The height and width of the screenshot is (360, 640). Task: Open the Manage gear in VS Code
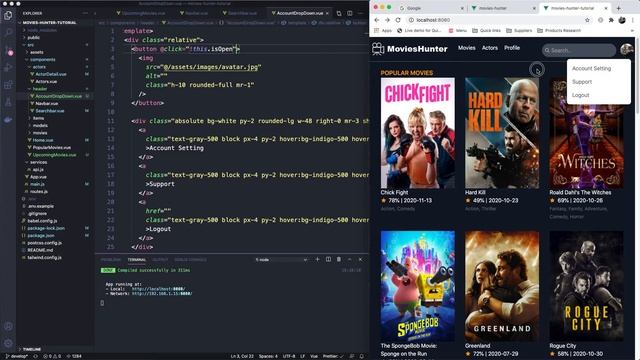click(x=8, y=343)
